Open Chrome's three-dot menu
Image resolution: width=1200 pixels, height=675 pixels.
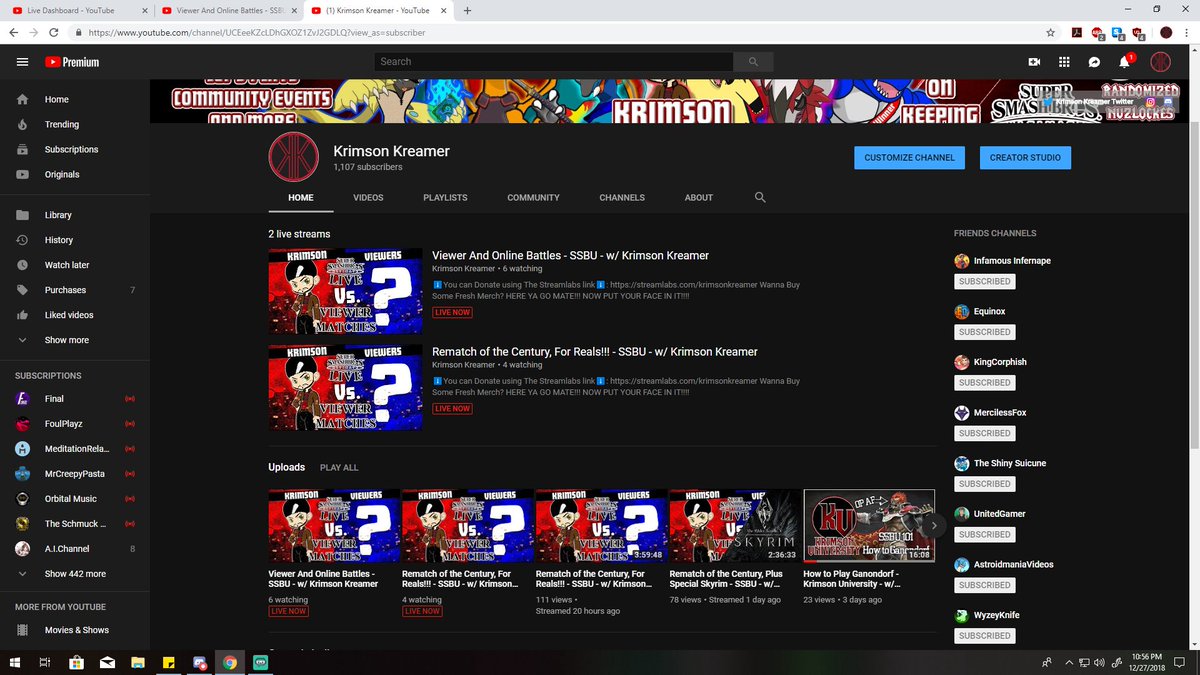pos(1187,32)
